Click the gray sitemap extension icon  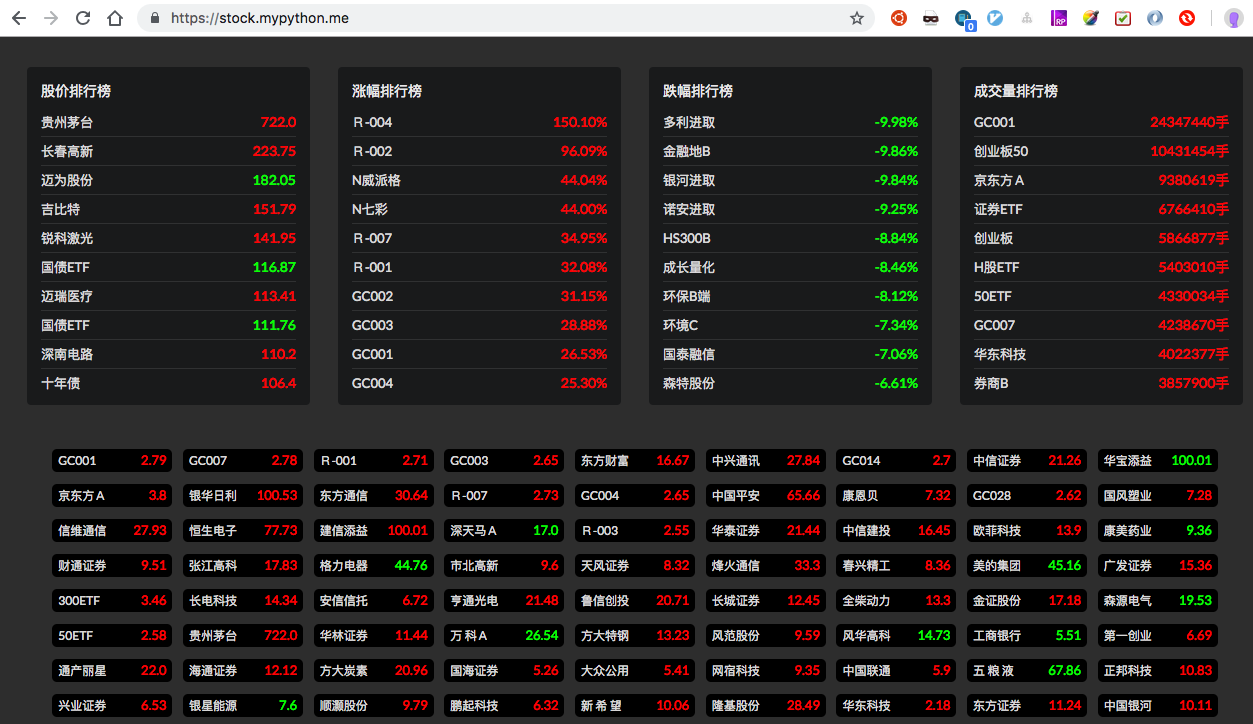[1027, 18]
